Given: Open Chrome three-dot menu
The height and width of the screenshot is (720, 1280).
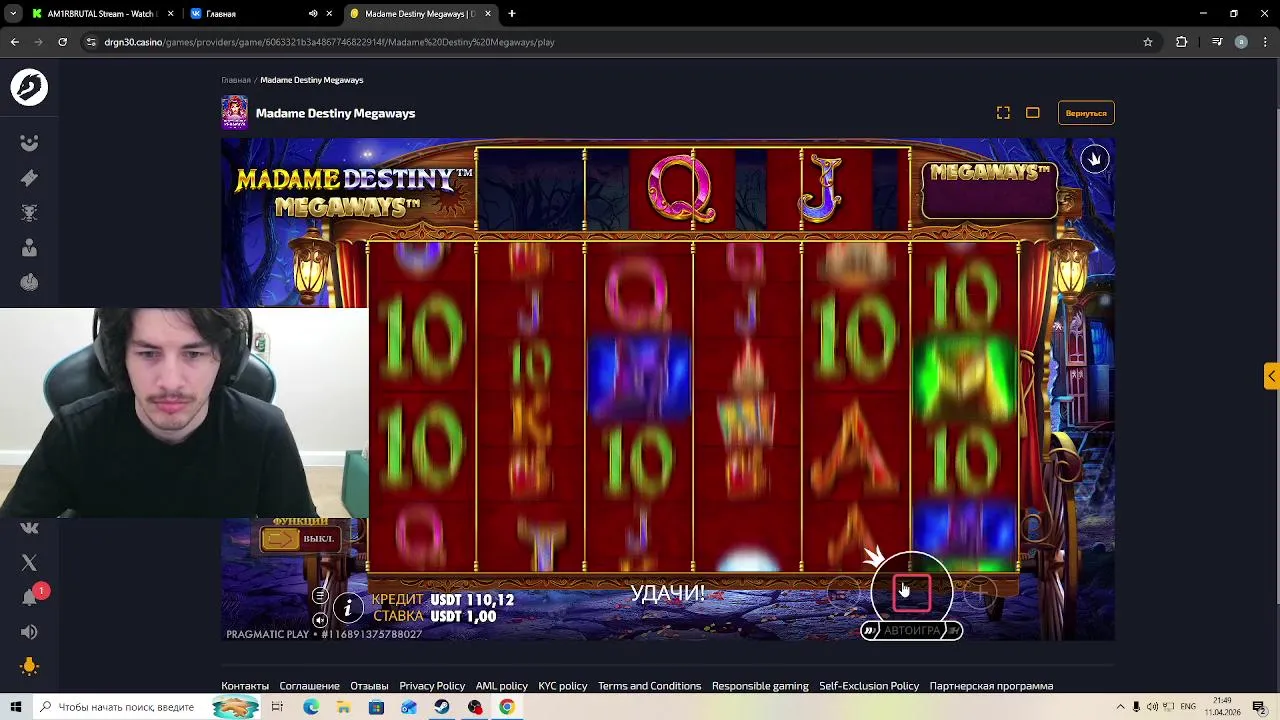Looking at the screenshot, I should coord(1264,42).
